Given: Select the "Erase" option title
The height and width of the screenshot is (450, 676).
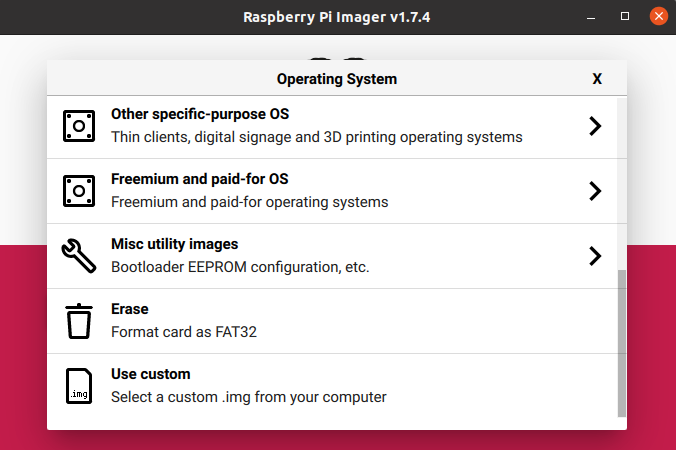Looking at the screenshot, I should pos(129,310).
